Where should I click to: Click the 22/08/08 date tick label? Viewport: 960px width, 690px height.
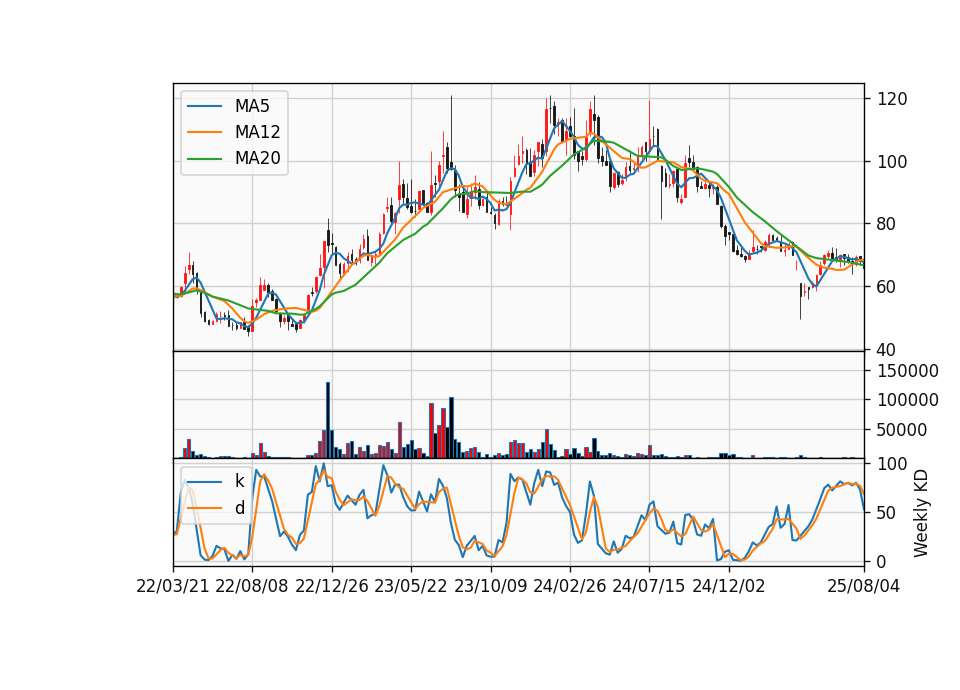point(252,586)
